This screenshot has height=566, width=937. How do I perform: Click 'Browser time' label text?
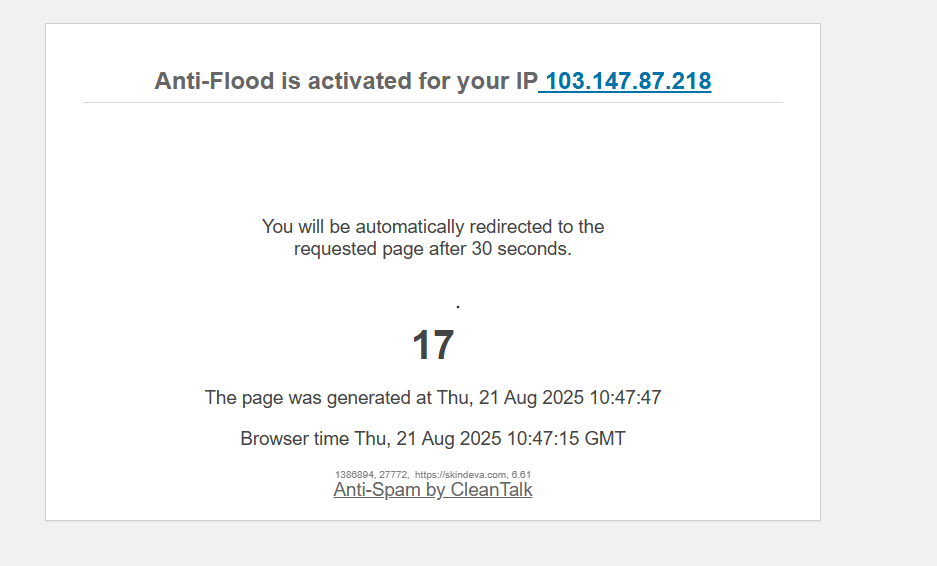coord(295,439)
